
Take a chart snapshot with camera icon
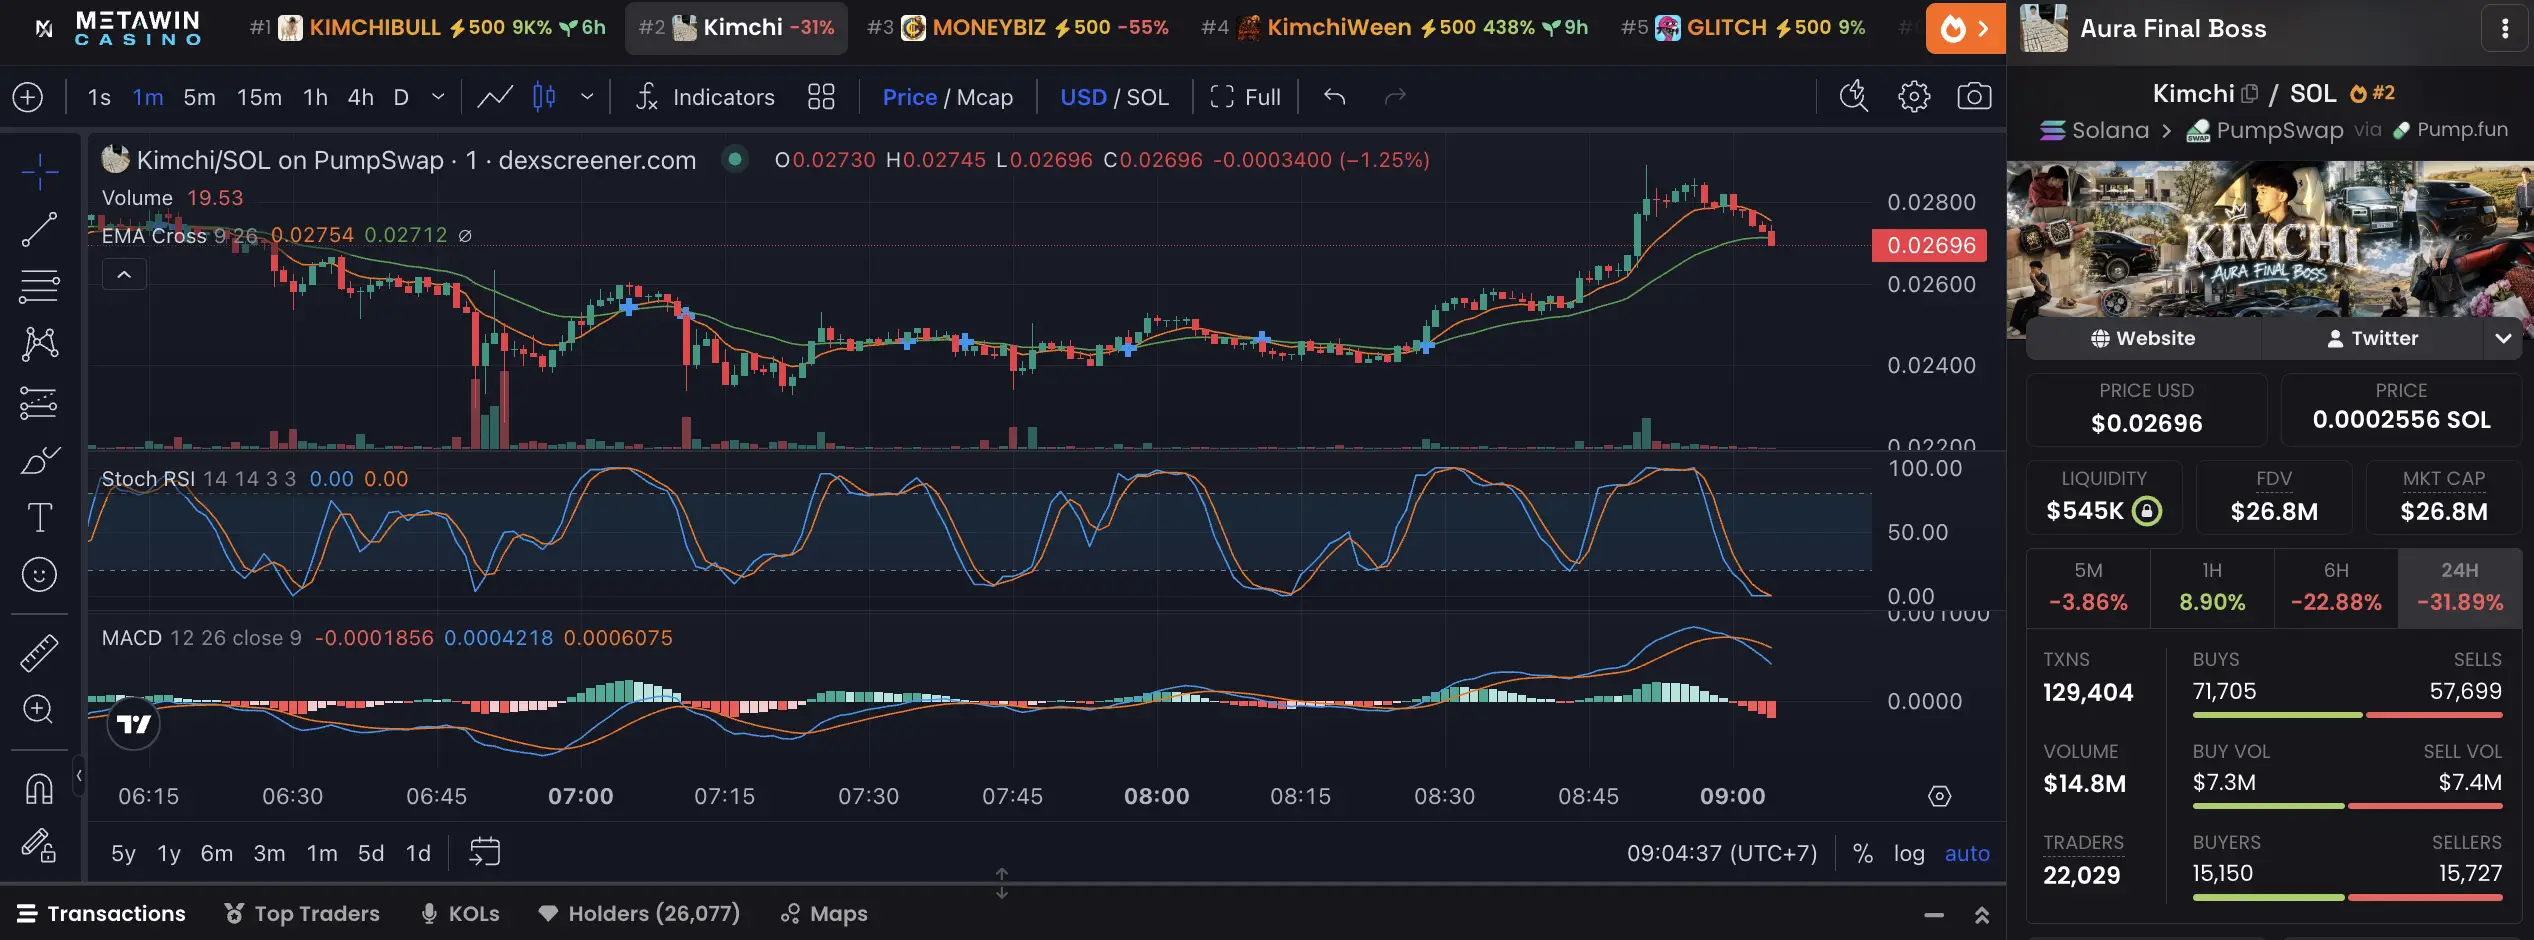(1974, 97)
